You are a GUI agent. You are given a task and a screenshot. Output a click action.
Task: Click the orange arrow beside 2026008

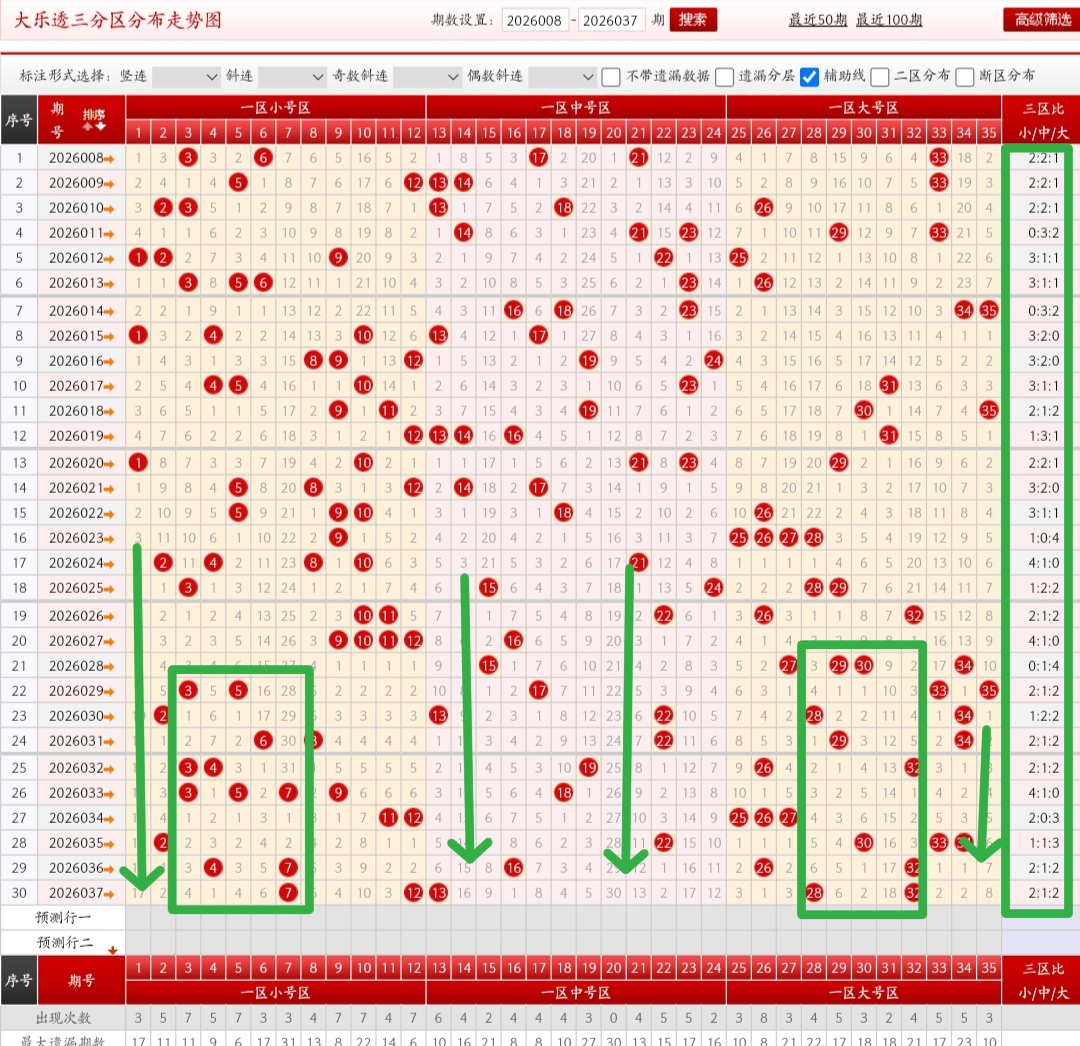pyautogui.click(x=109, y=159)
